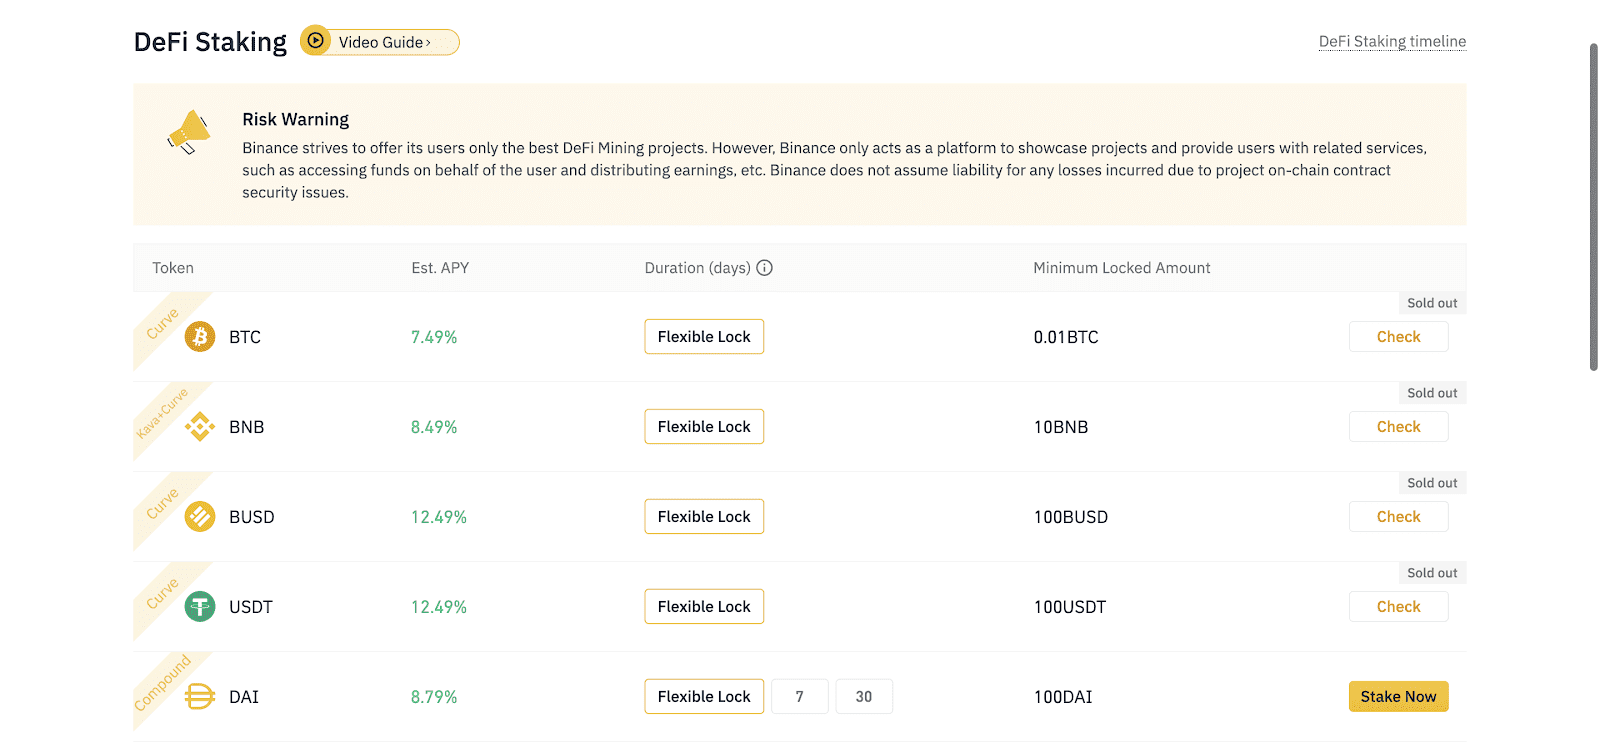The width and height of the screenshot is (1600, 753).
Task: Click the 0.01BTC minimum locked amount
Action: click(1066, 337)
